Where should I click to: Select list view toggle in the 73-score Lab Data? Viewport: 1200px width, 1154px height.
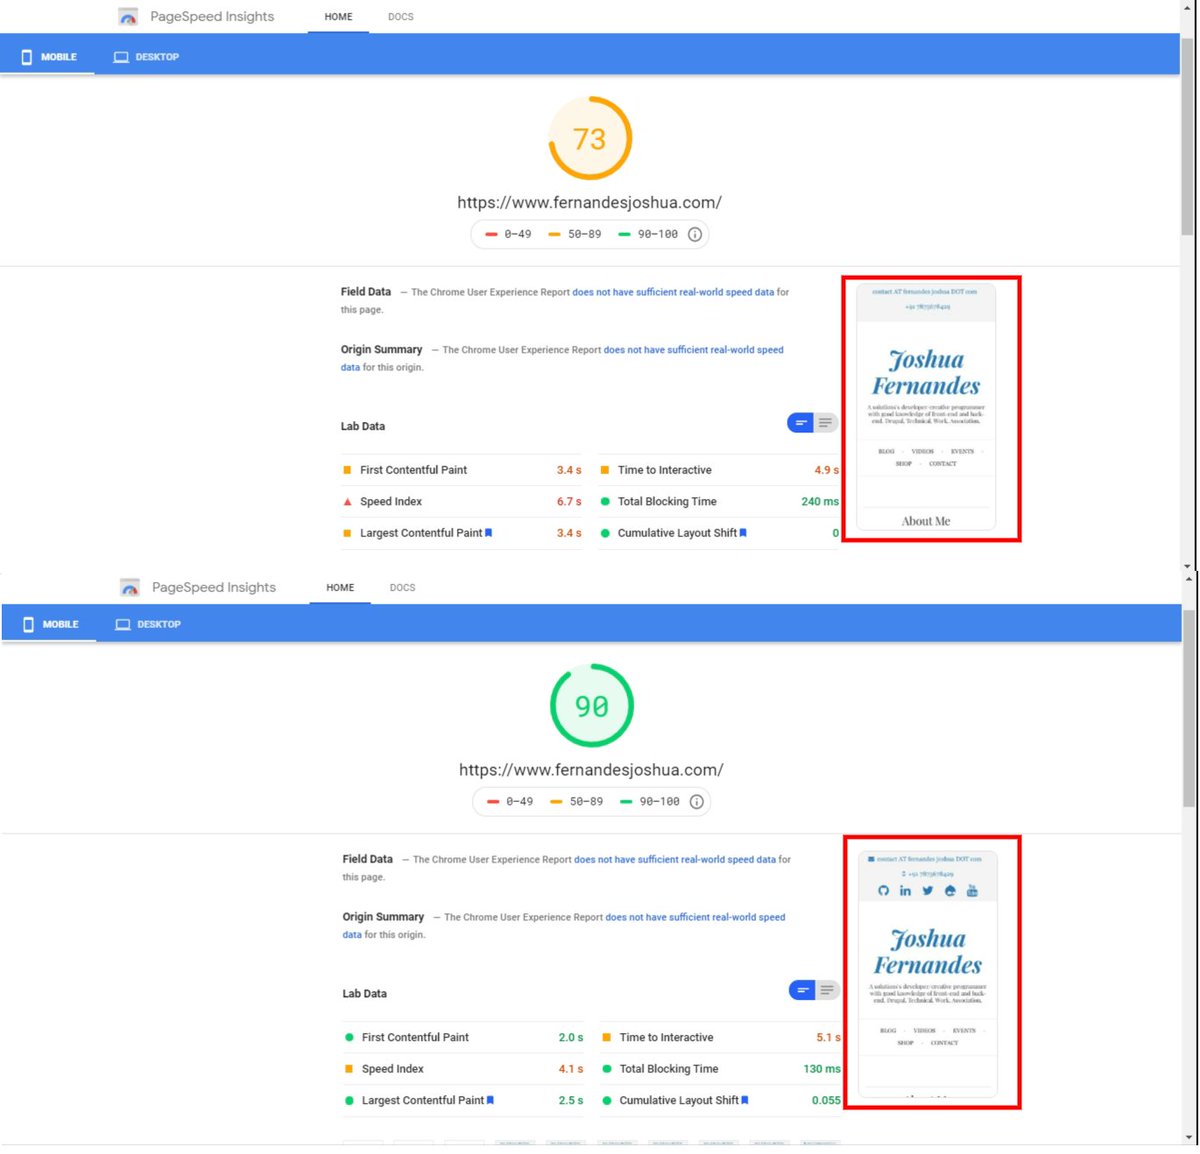click(826, 423)
